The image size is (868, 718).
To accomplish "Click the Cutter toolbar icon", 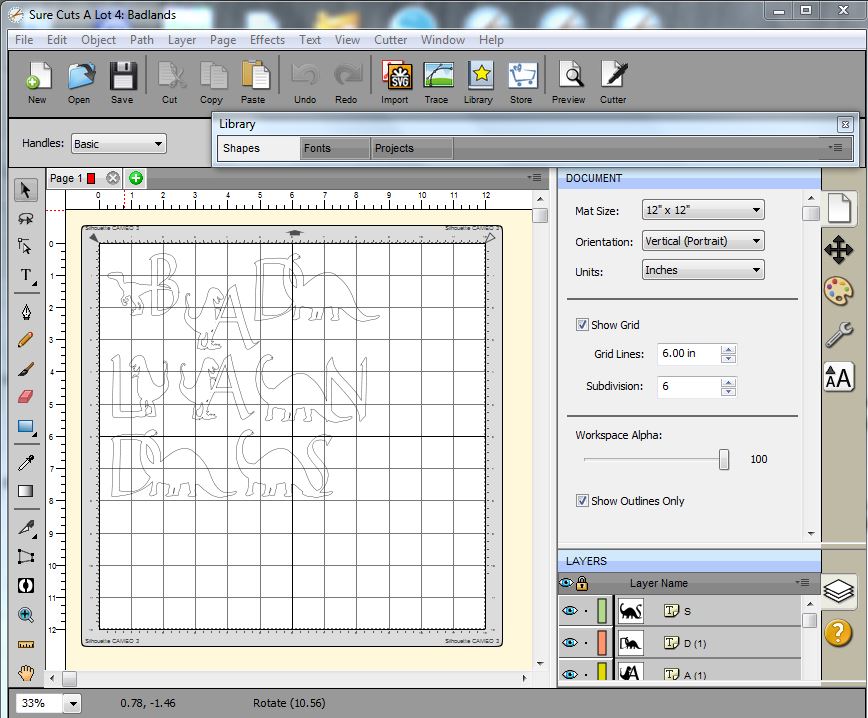I will [613, 81].
